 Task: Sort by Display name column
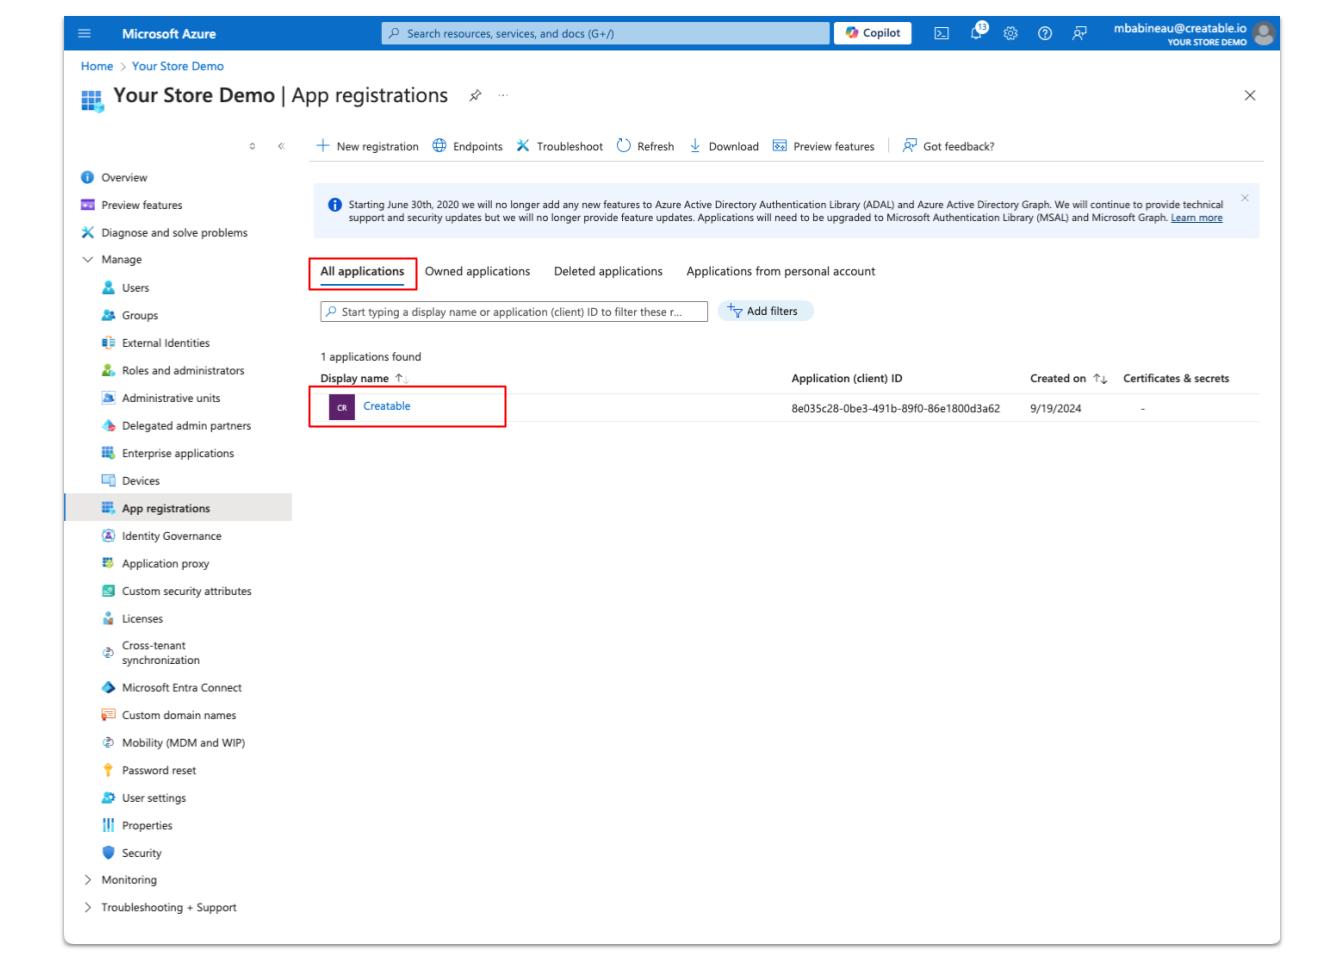(364, 378)
